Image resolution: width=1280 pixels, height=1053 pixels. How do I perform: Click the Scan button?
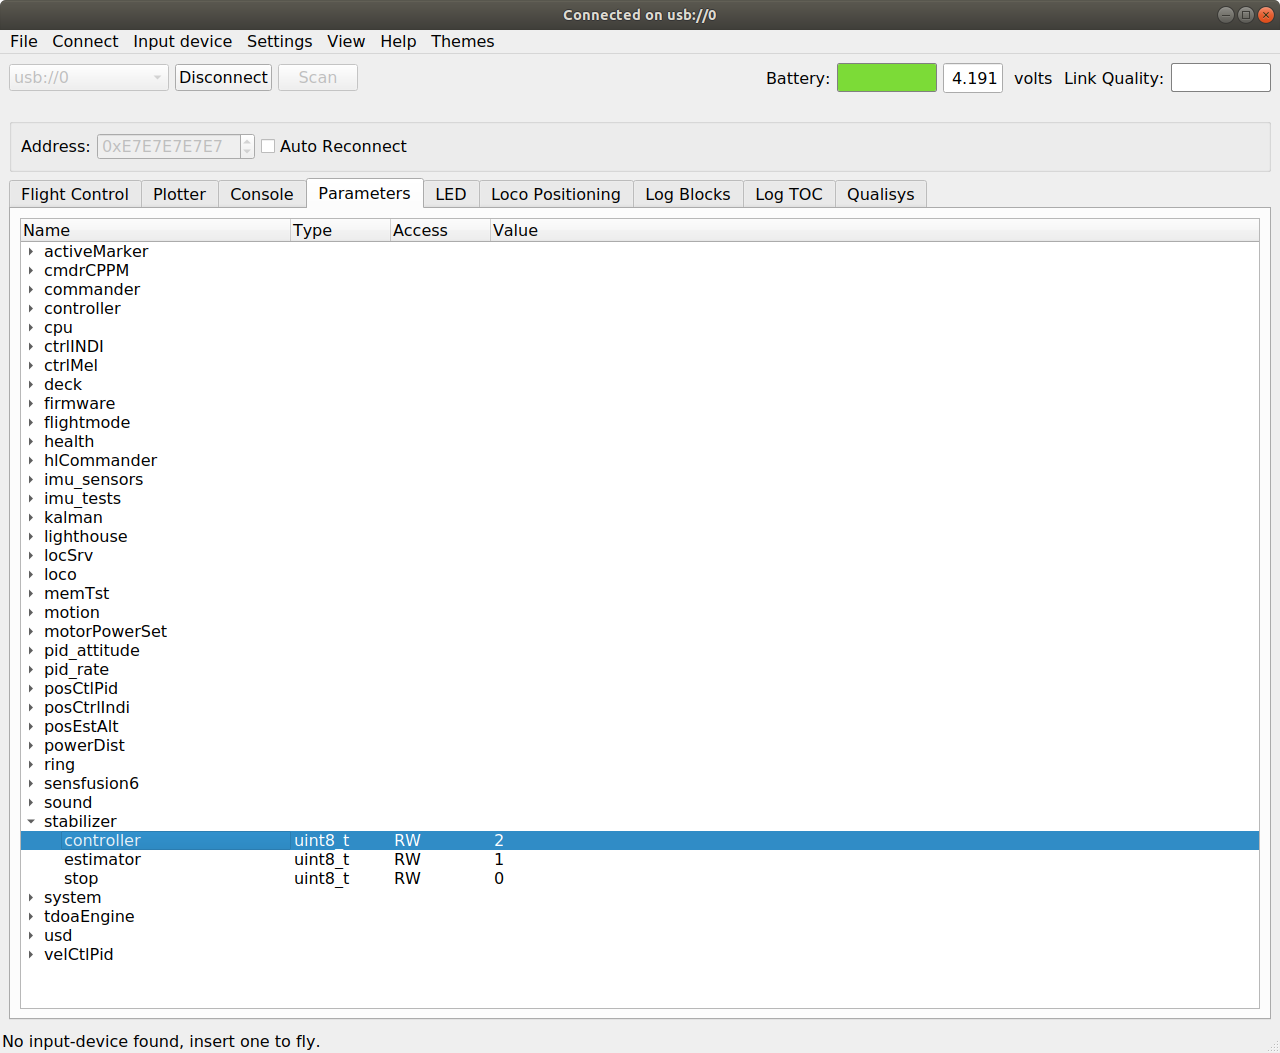point(317,78)
